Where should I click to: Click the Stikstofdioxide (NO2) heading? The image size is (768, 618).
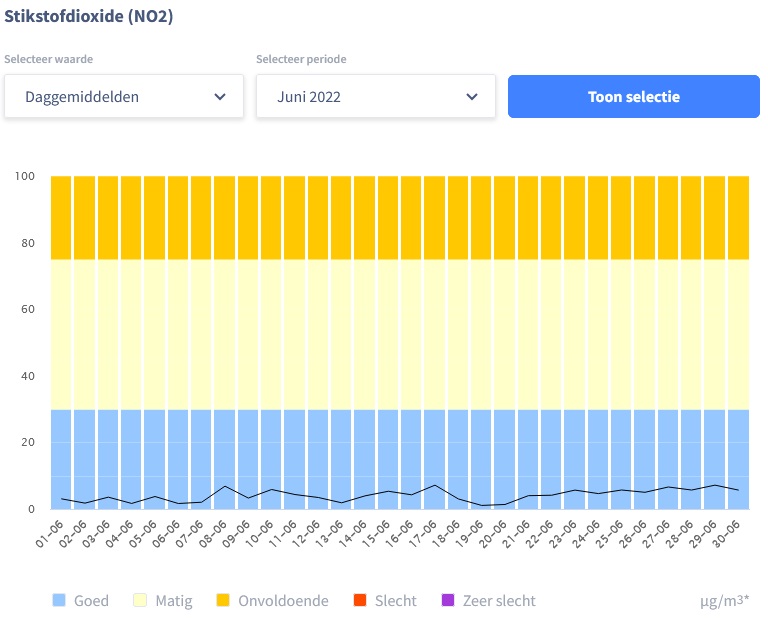point(89,16)
